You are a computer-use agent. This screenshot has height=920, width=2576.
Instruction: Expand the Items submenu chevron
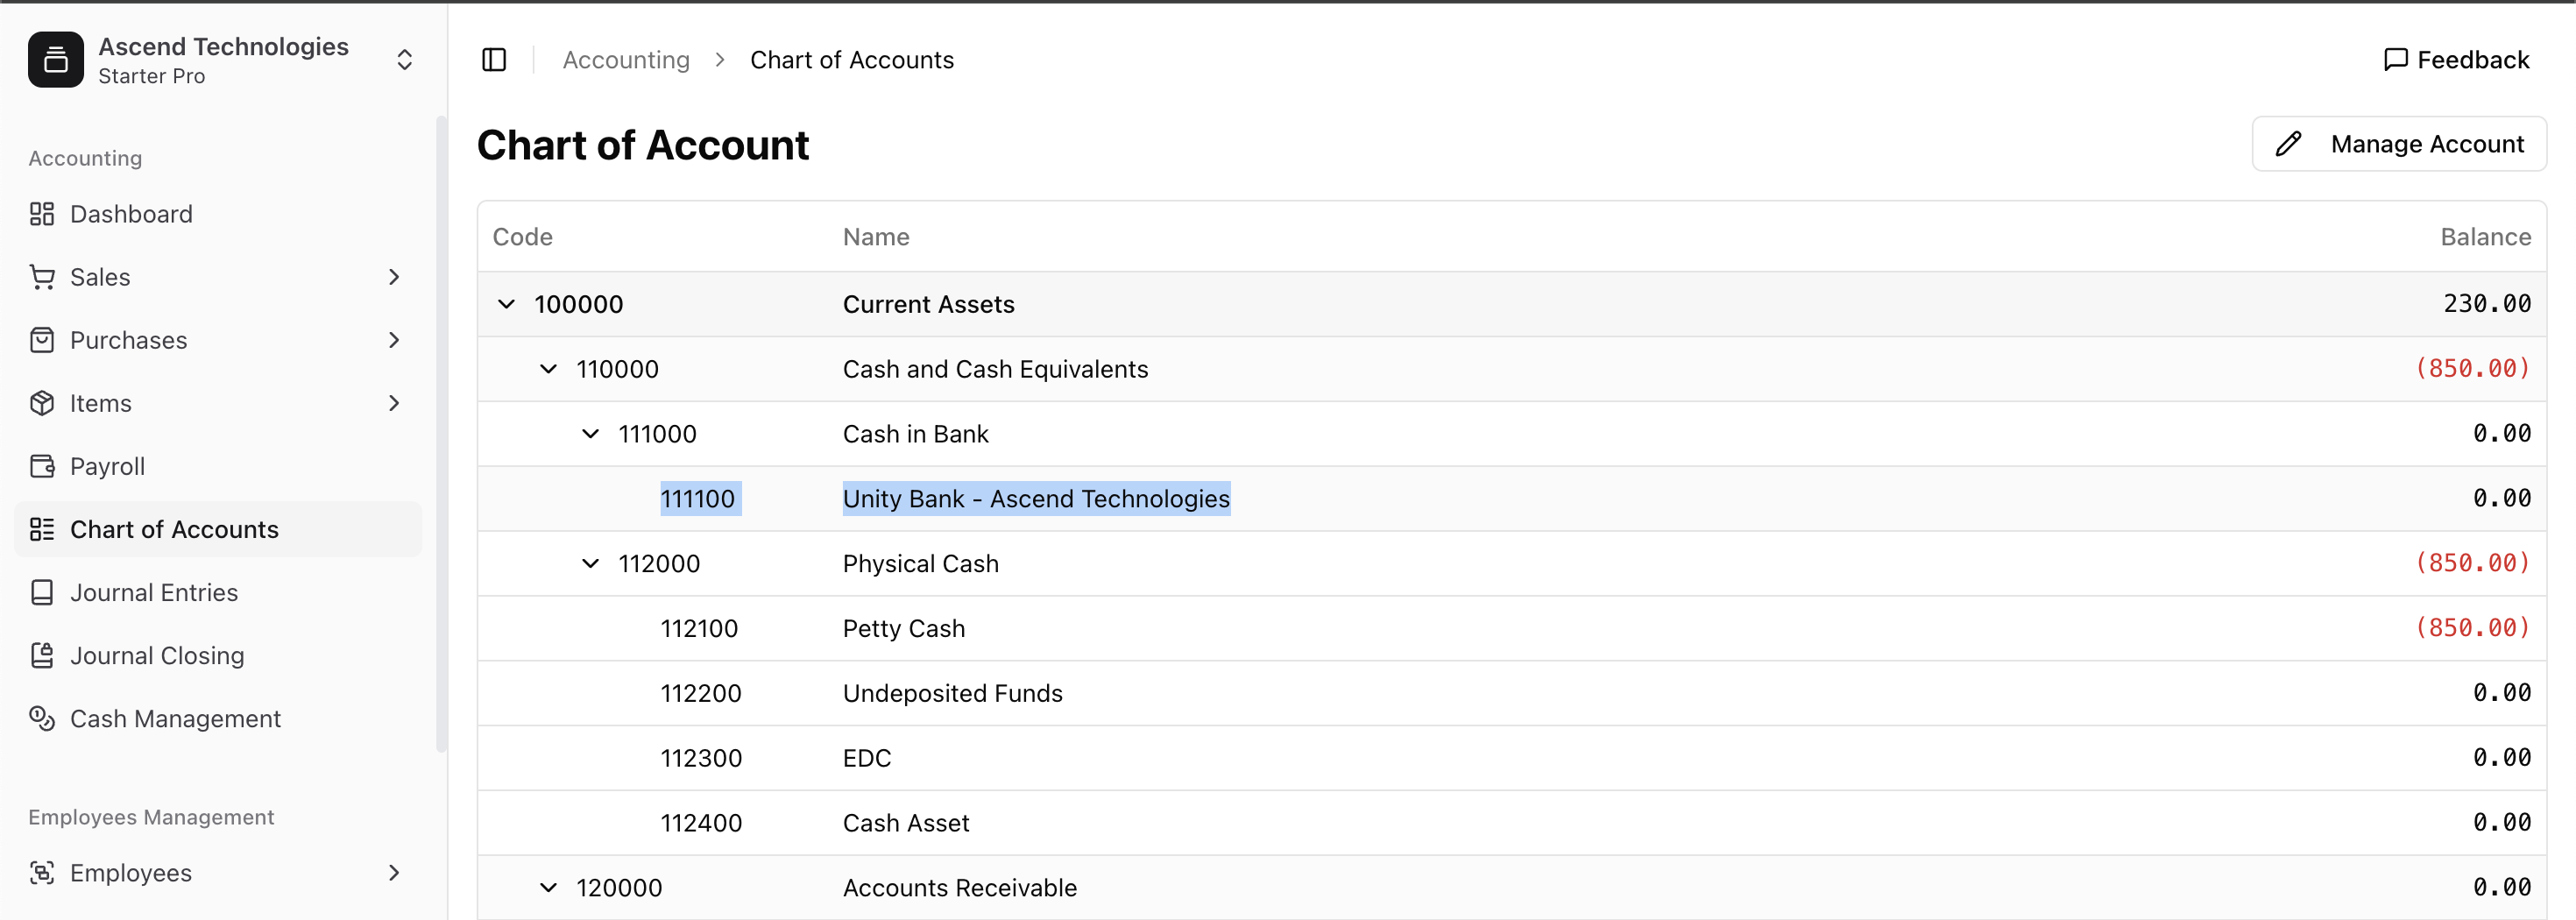point(394,403)
